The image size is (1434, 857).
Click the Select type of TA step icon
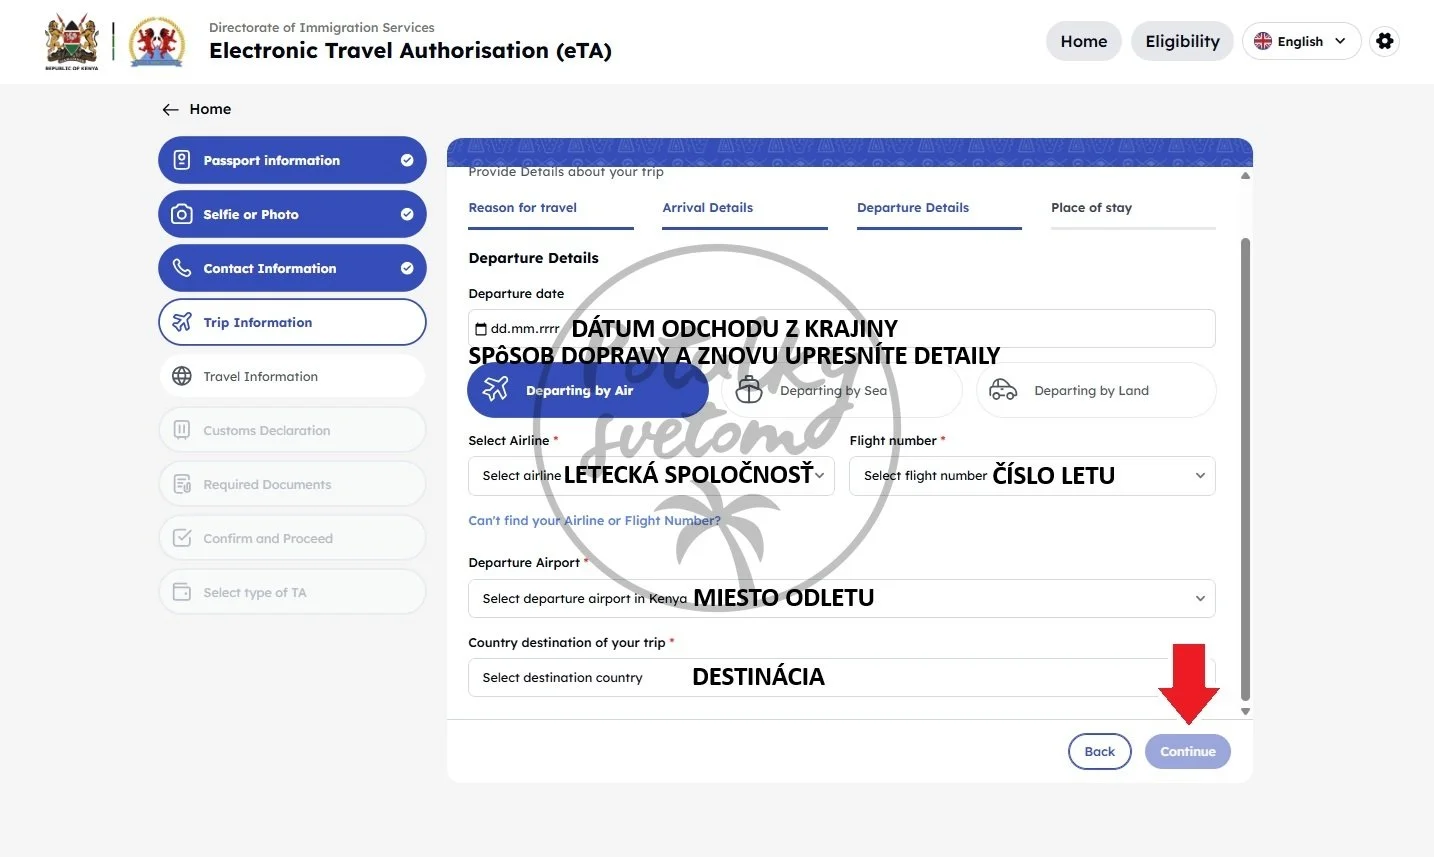coord(182,592)
